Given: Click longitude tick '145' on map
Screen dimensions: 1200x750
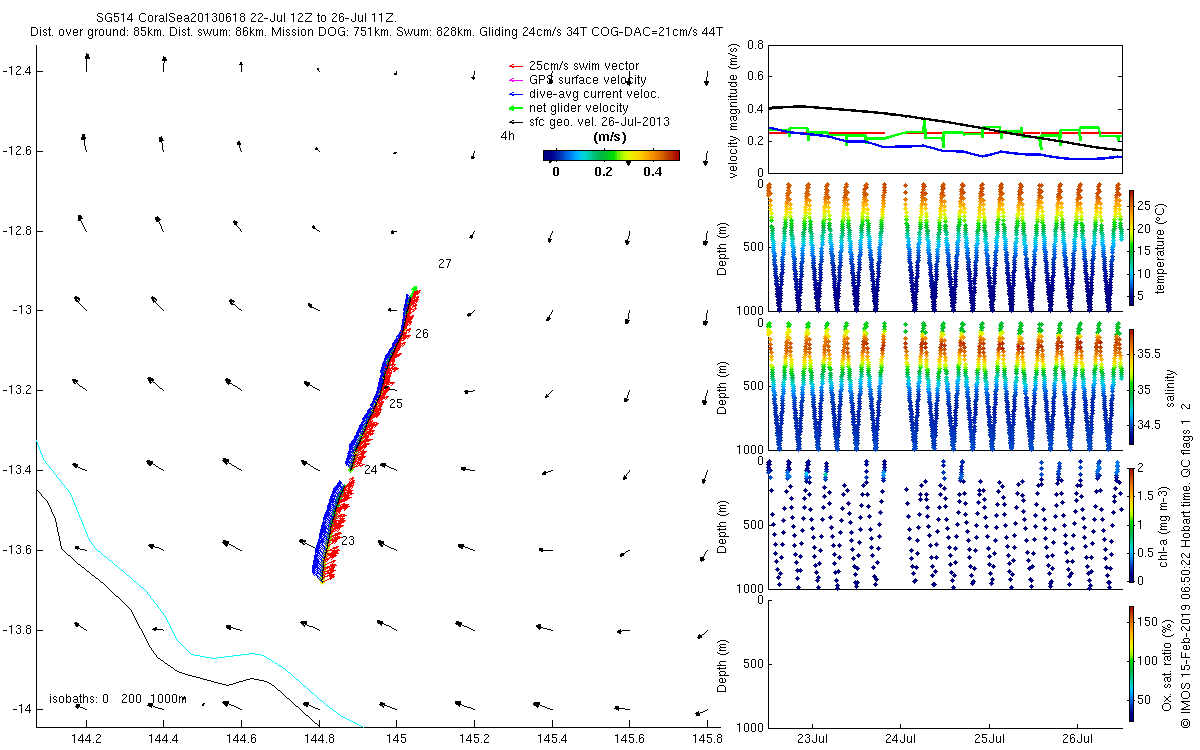Looking at the screenshot, I should point(397,739).
